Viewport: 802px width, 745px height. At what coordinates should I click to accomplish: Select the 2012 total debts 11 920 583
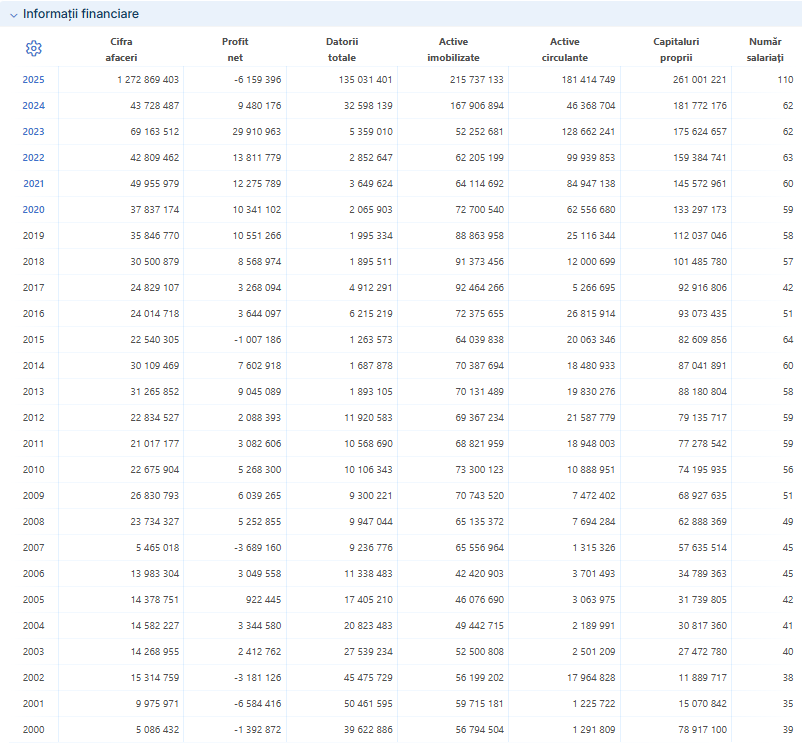tap(368, 418)
